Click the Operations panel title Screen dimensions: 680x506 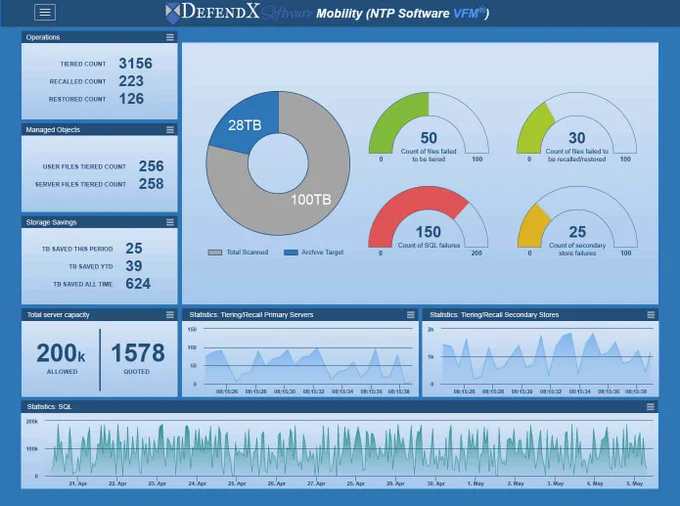[x=42, y=37]
